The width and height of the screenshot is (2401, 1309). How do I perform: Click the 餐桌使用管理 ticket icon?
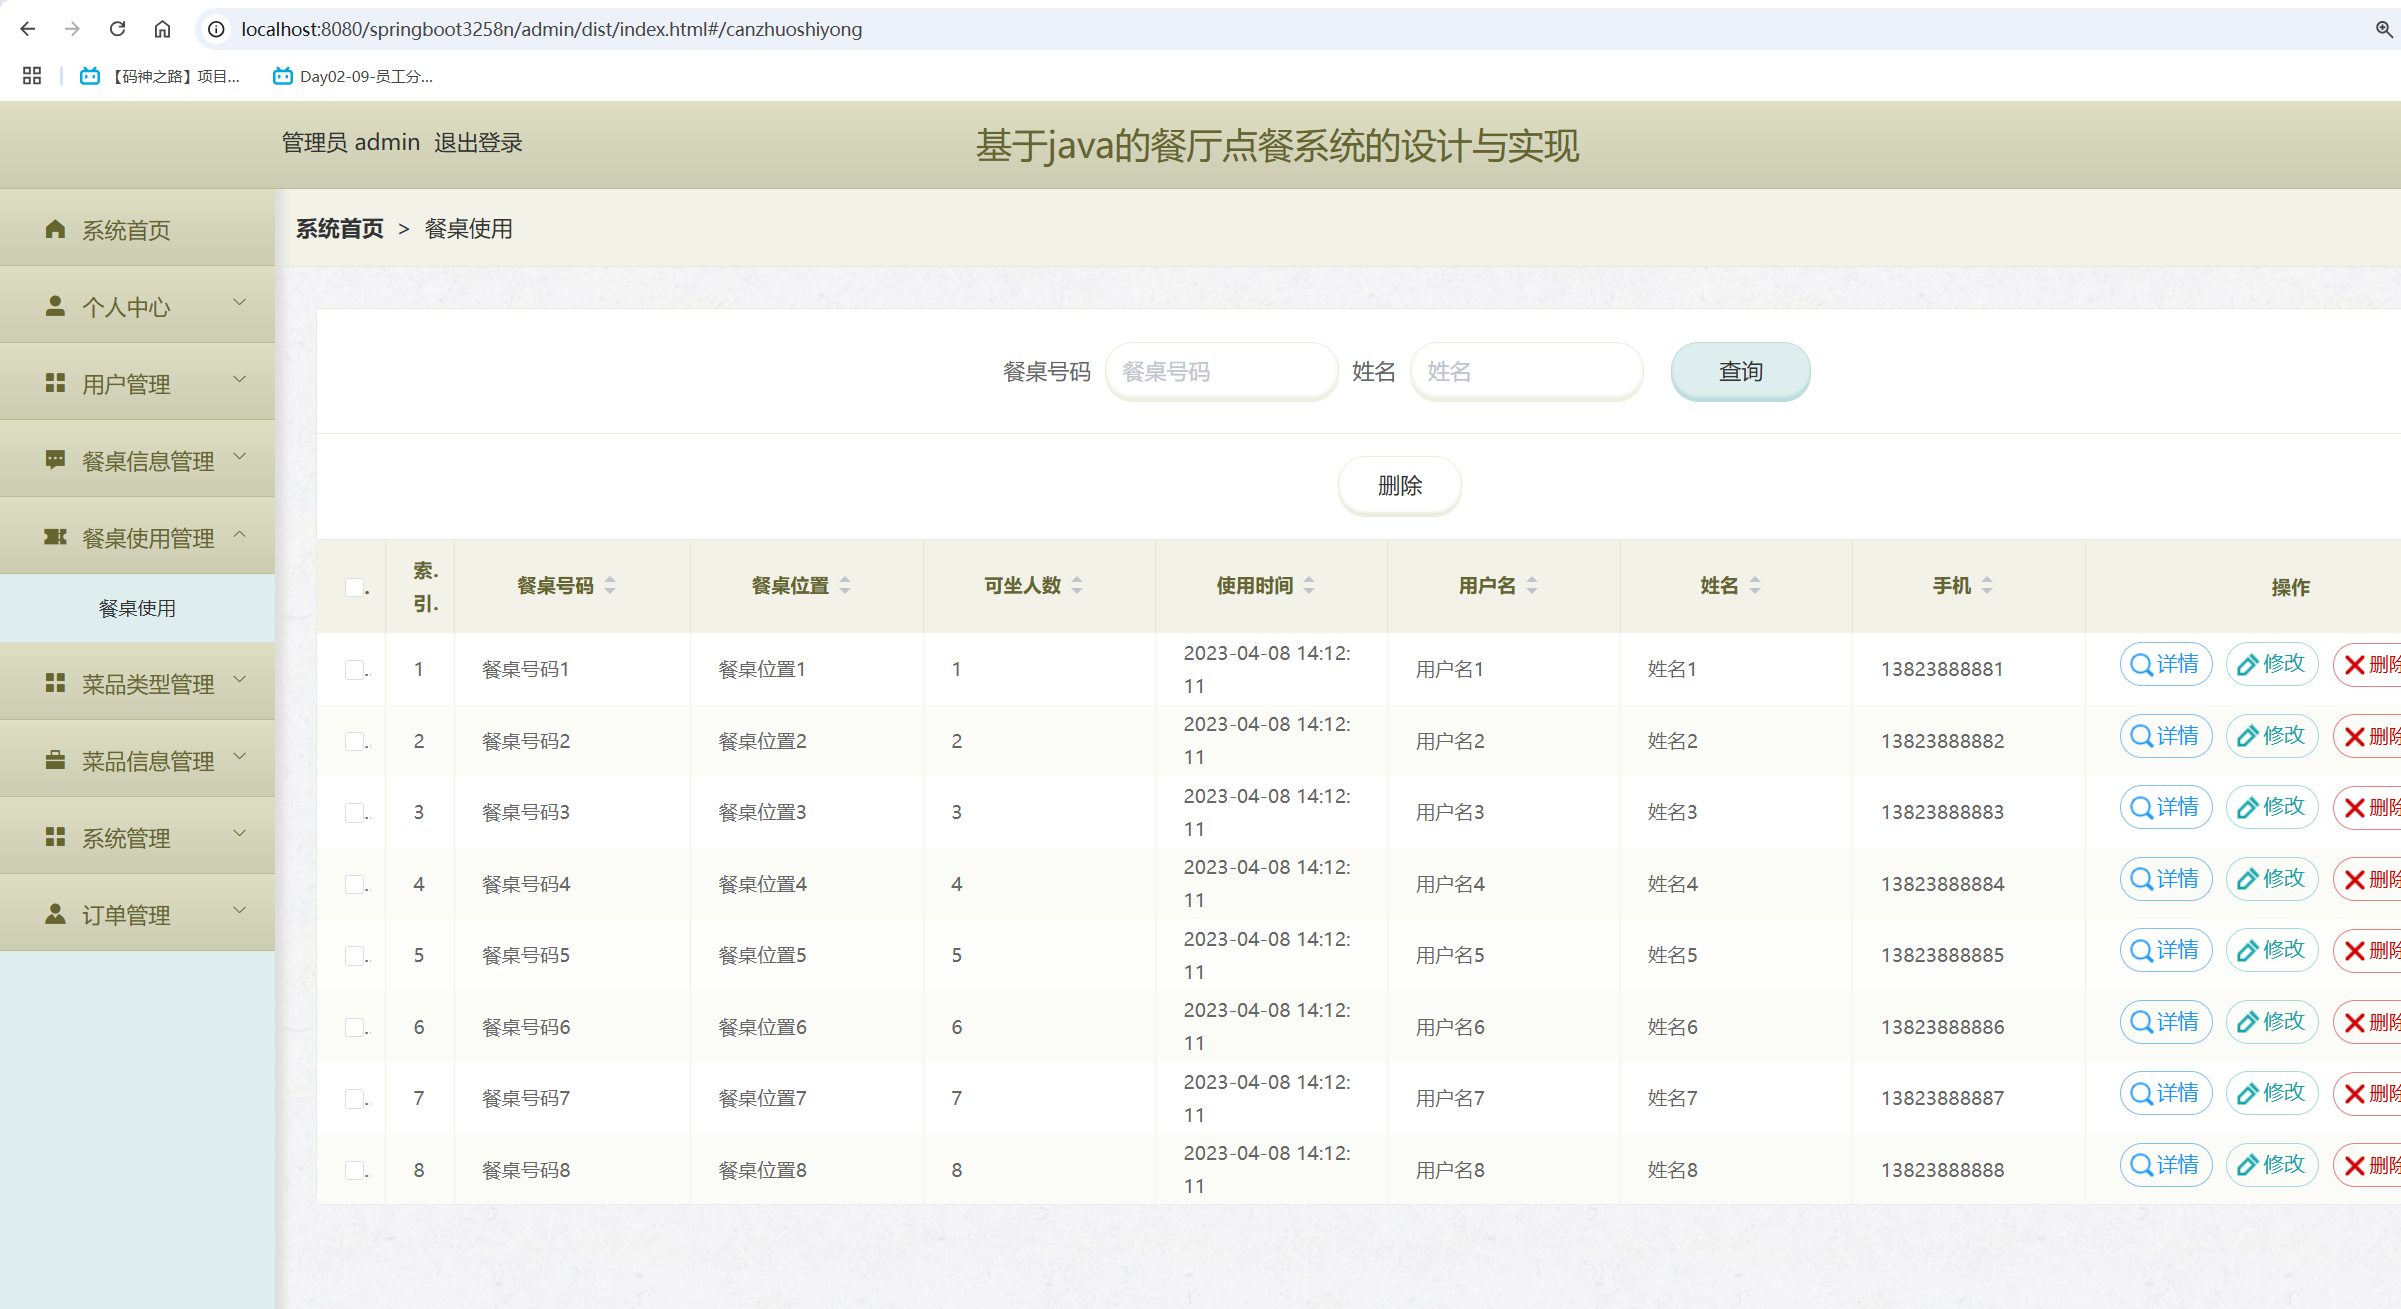(x=55, y=537)
